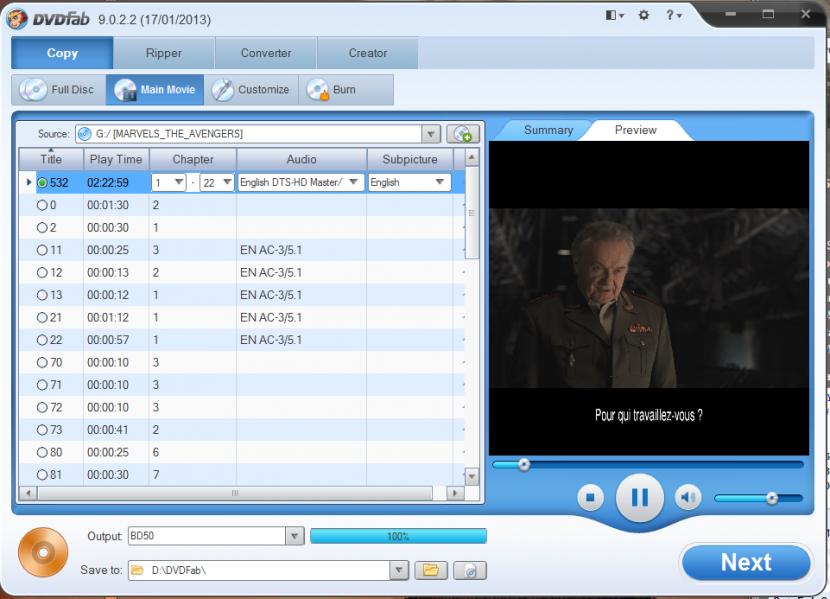The width and height of the screenshot is (830, 599).
Task: Click the source disc icon in Source field
Action: coord(84,134)
